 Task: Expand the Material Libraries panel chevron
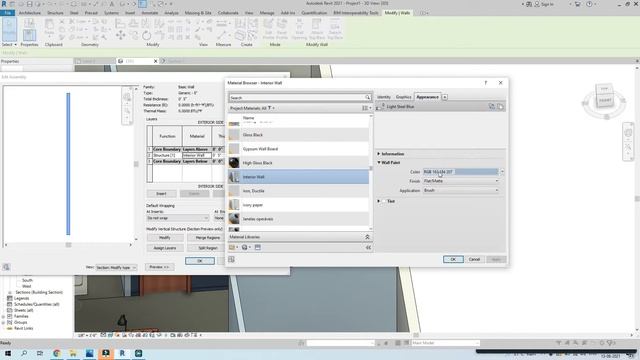(x=367, y=237)
